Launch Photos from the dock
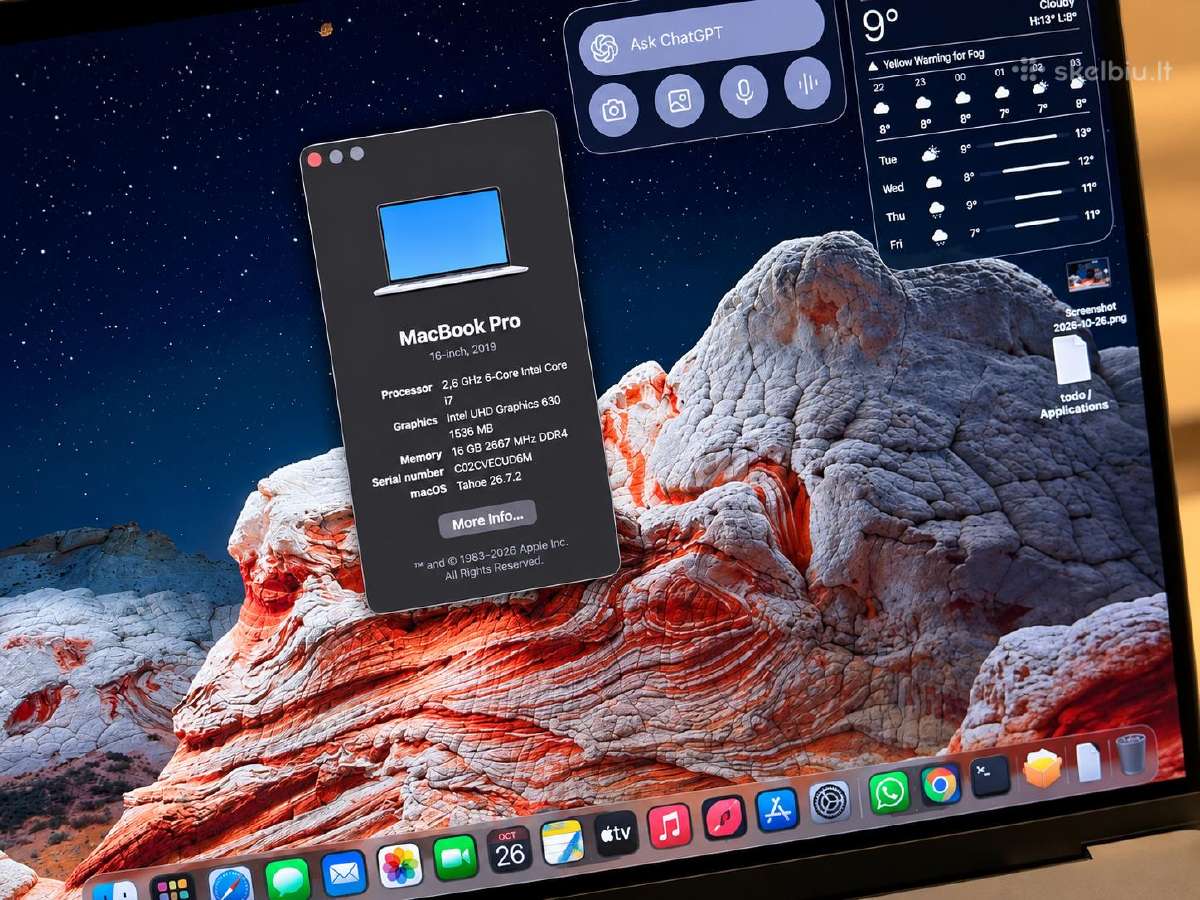The height and width of the screenshot is (900, 1200). [x=400, y=865]
